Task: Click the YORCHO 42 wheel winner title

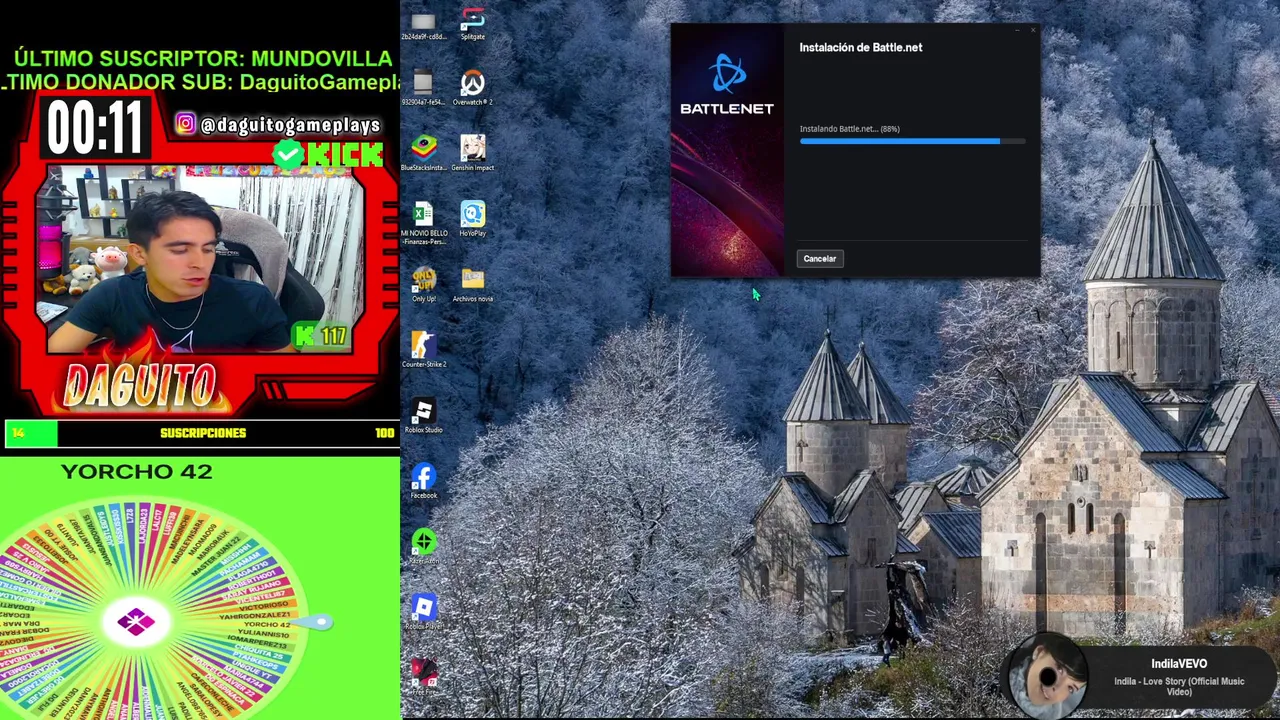Action: pyautogui.click(x=137, y=471)
